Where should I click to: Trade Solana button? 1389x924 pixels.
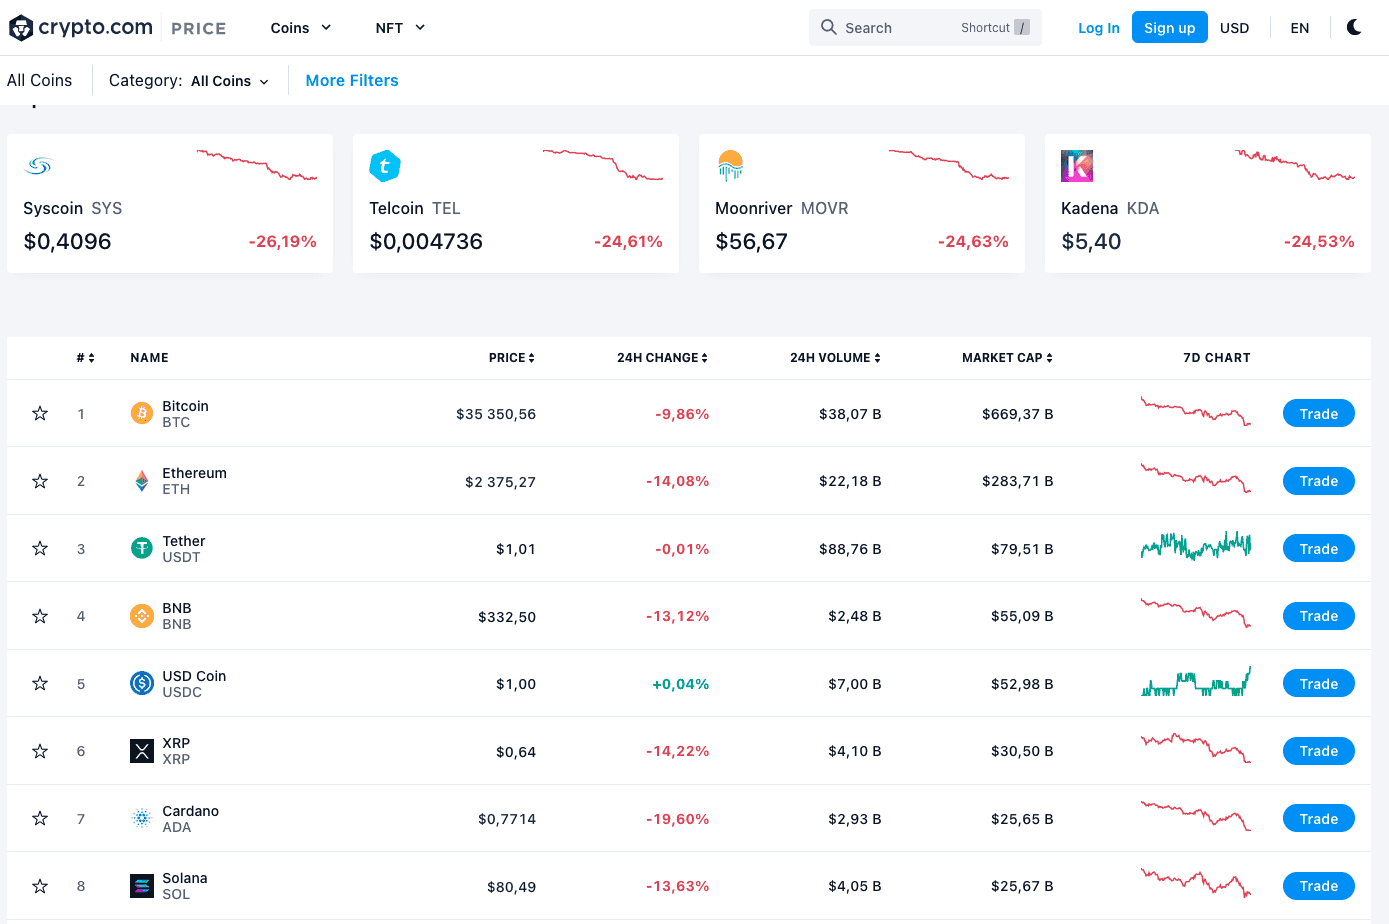pos(1319,886)
